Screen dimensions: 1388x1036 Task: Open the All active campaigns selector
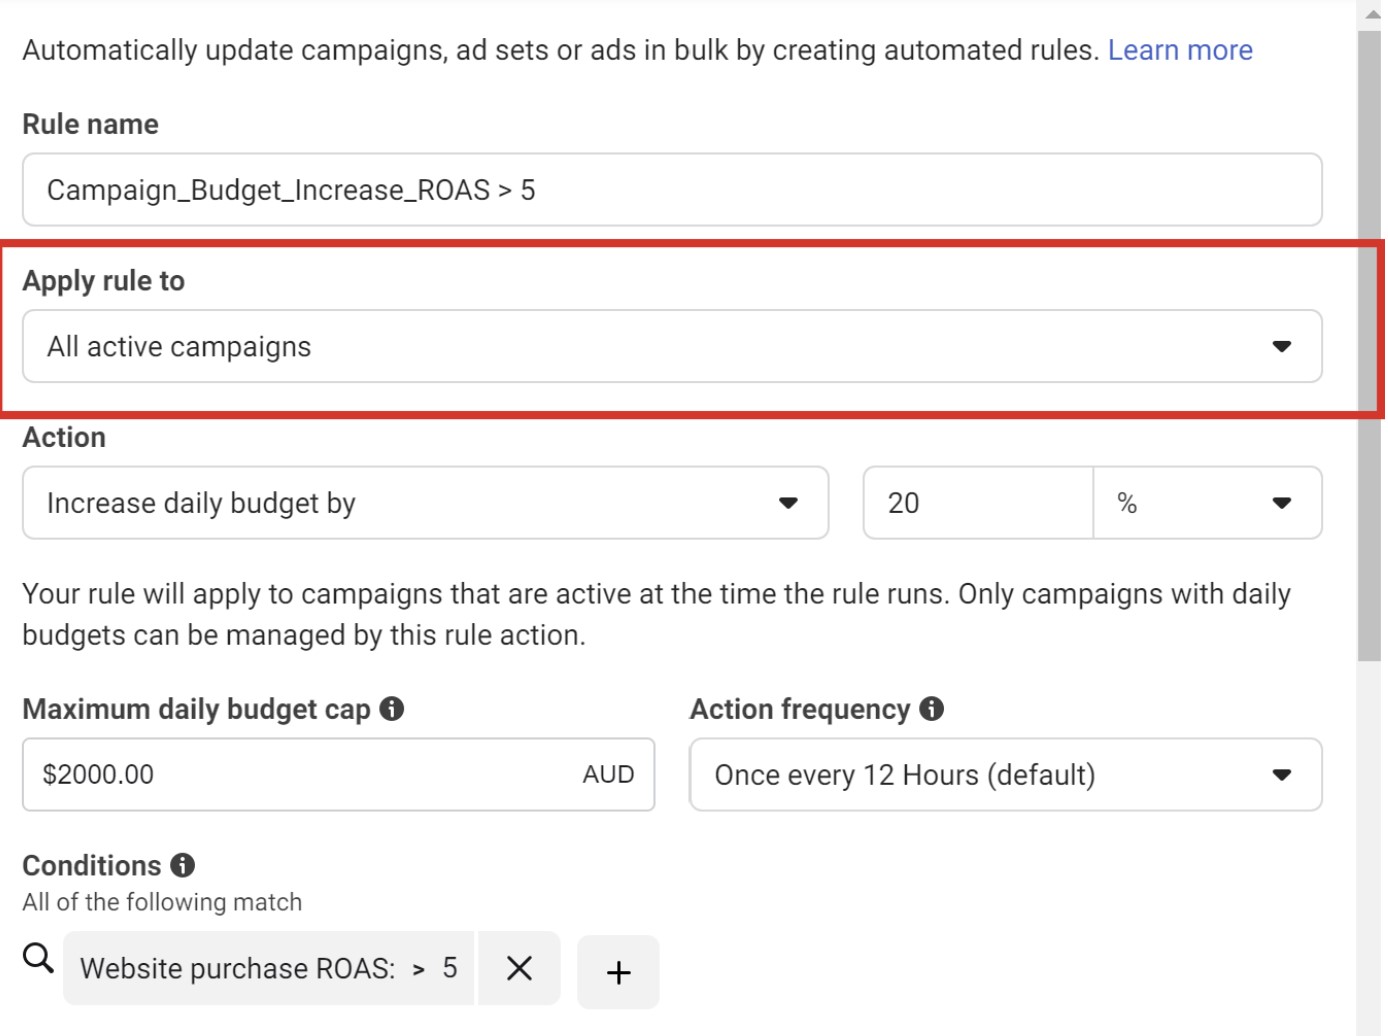[x=670, y=346]
